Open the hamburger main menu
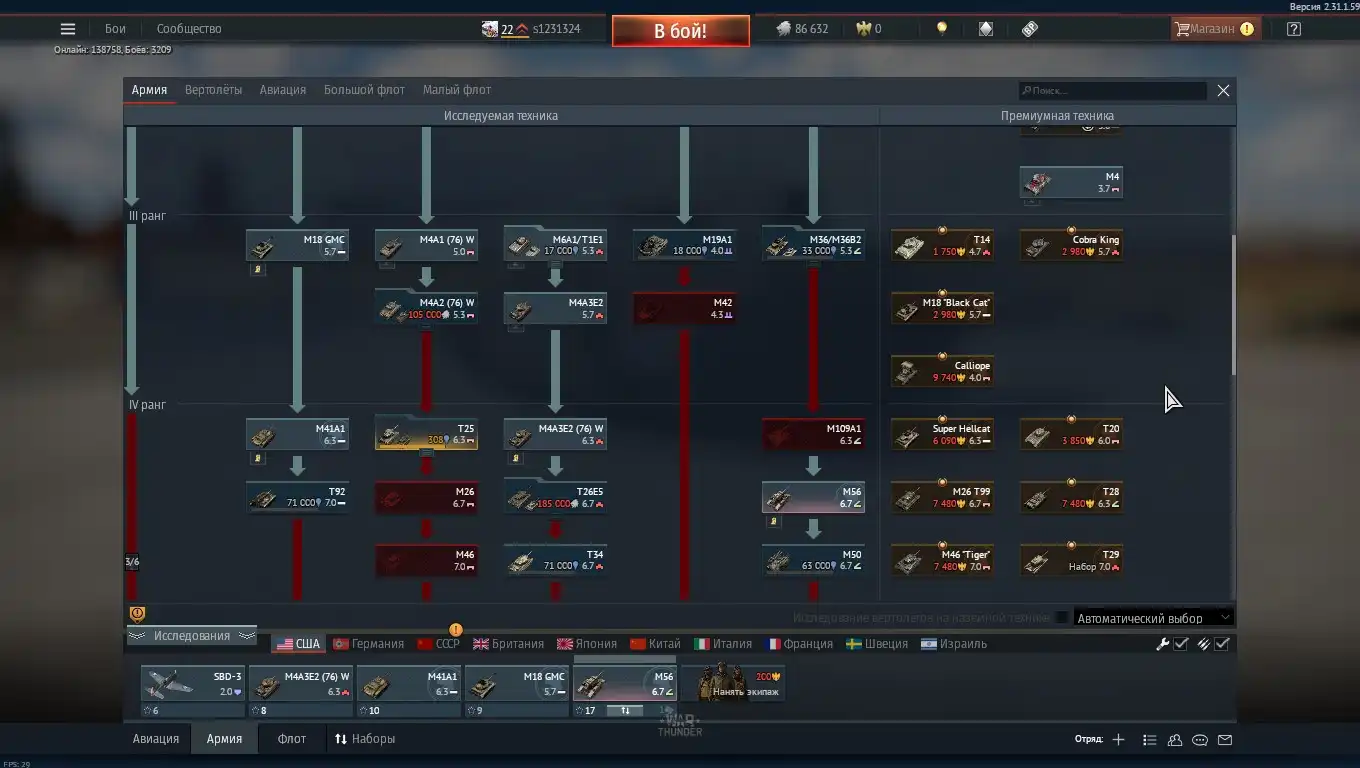 coord(68,29)
